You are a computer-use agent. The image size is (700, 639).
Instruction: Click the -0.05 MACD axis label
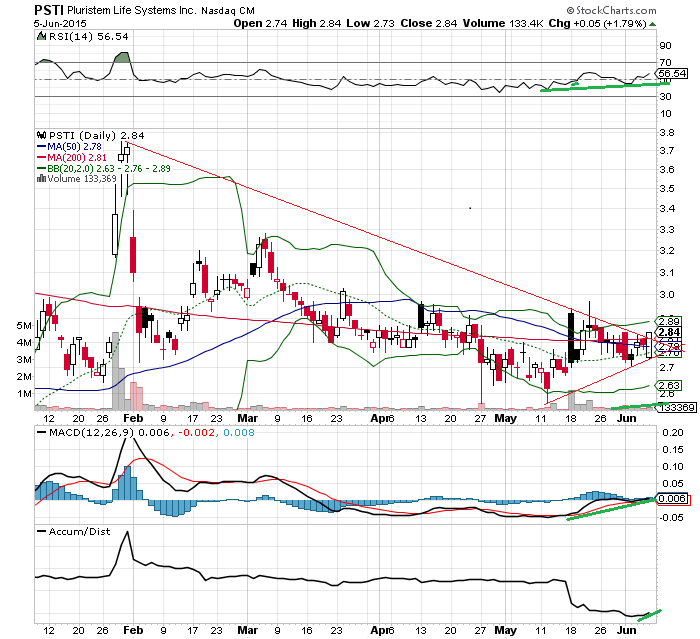pyautogui.click(x=671, y=518)
